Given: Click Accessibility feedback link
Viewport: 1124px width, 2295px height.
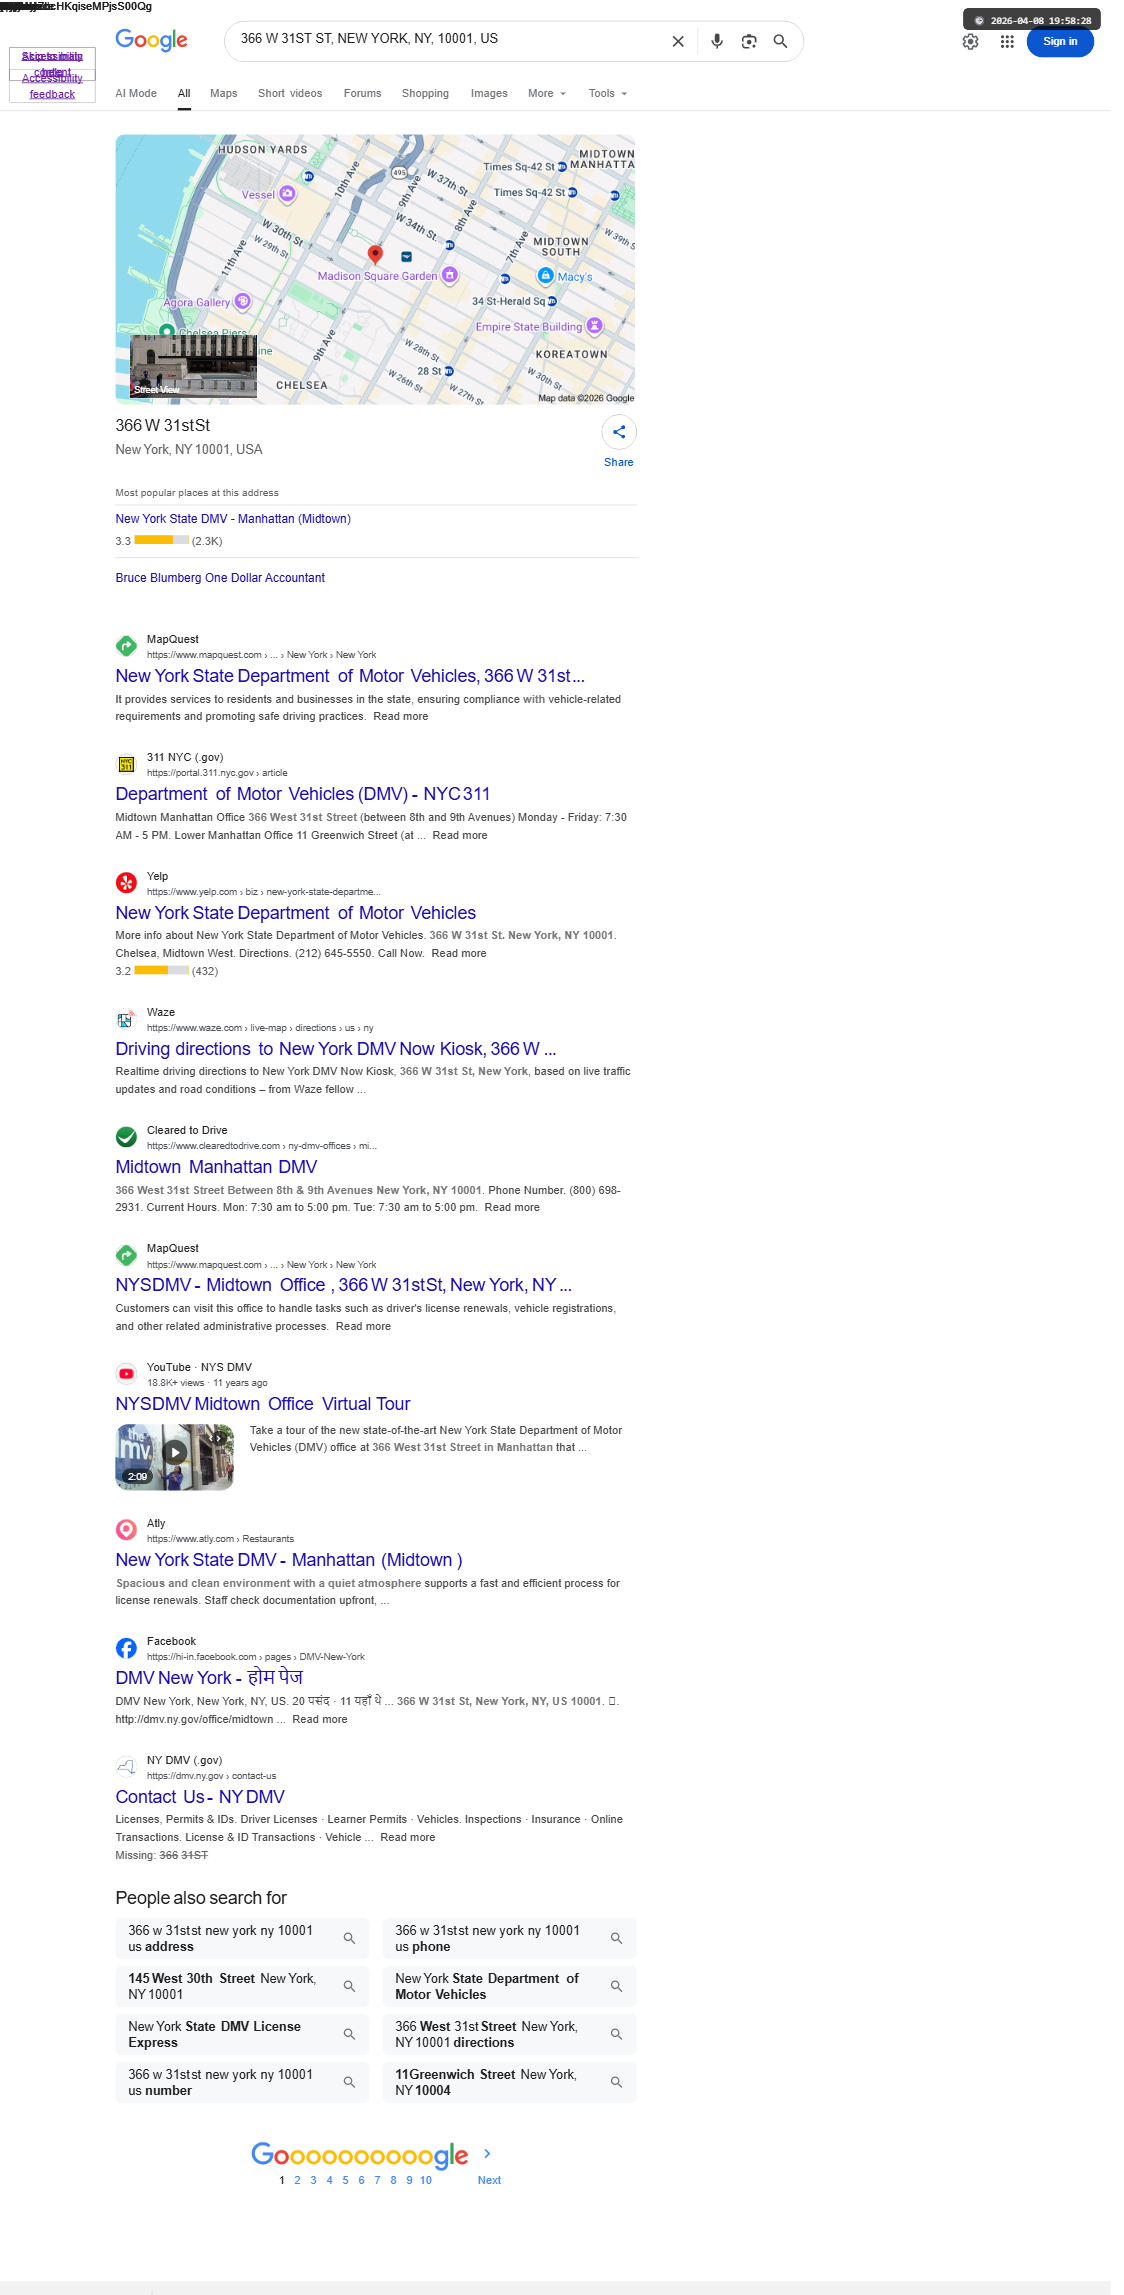Looking at the screenshot, I should (x=52, y=86).
